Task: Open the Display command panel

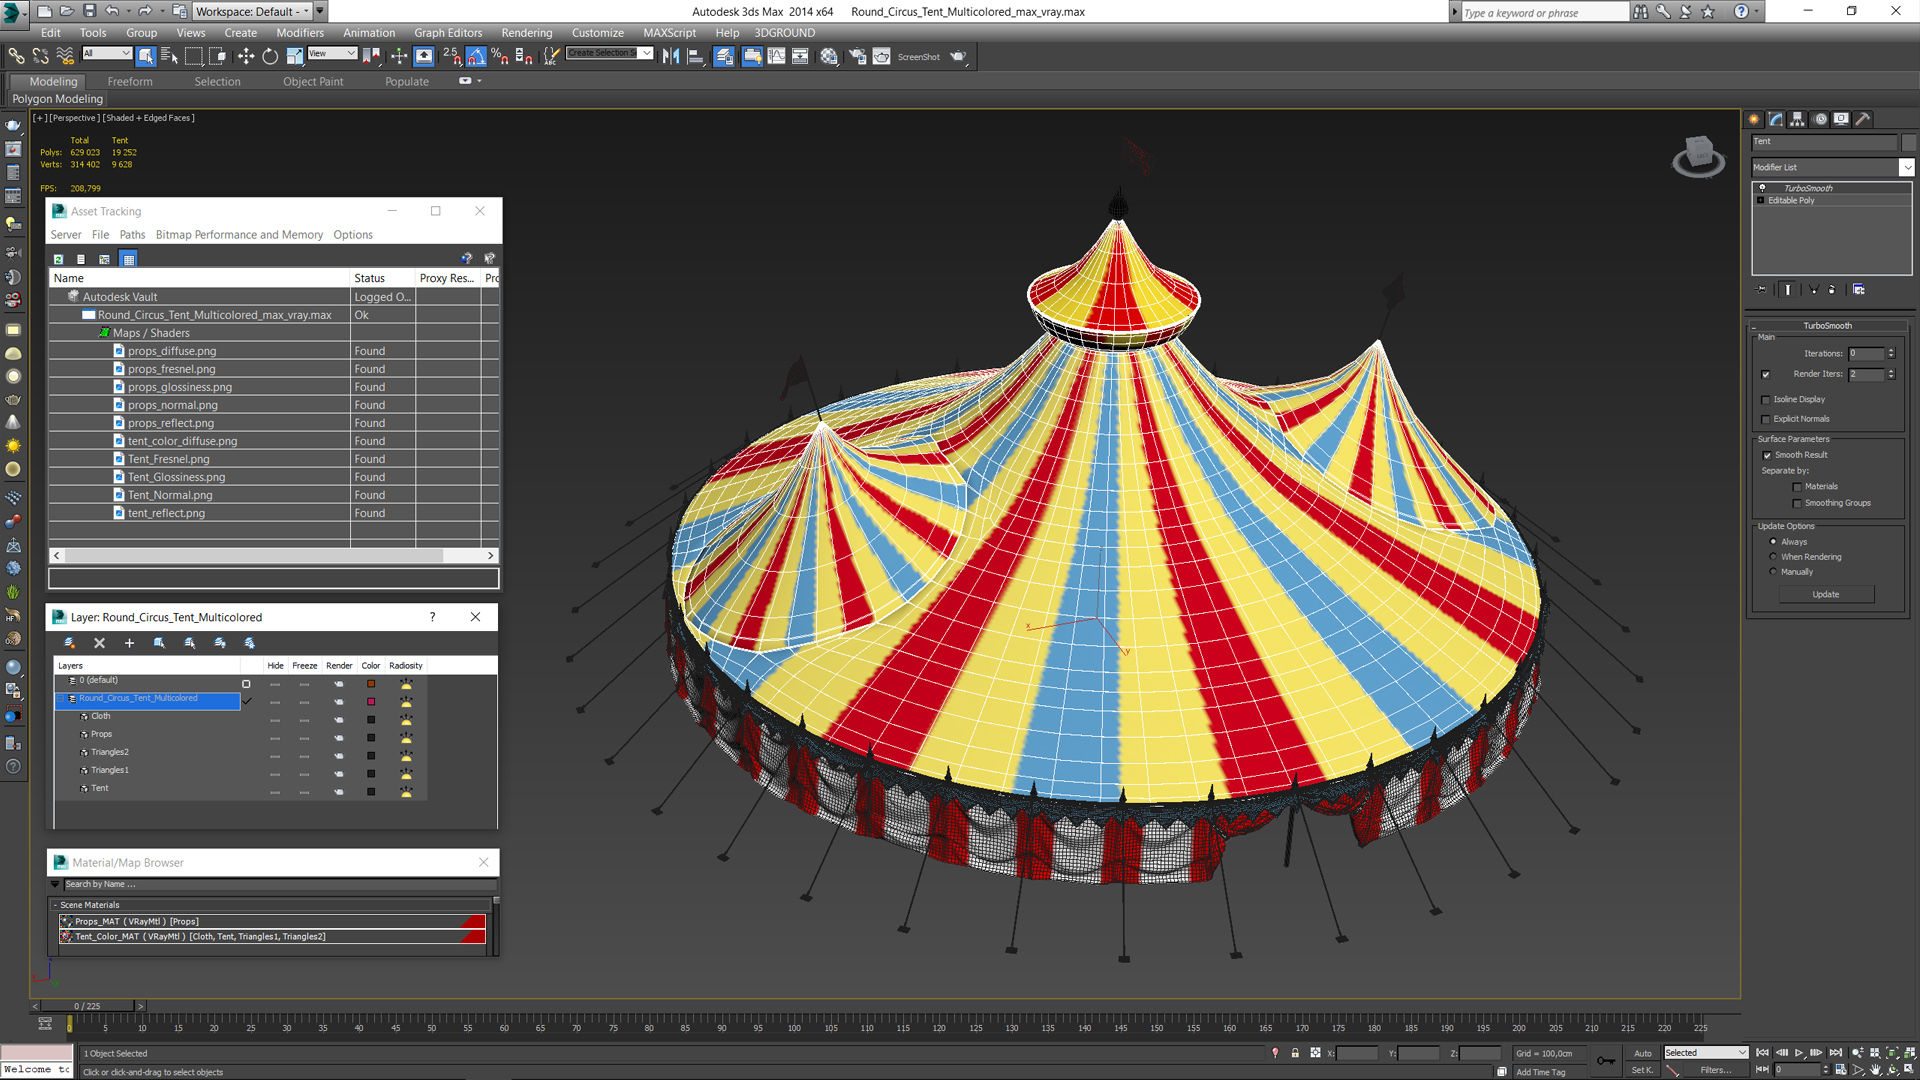Action: coord(1841,119)
